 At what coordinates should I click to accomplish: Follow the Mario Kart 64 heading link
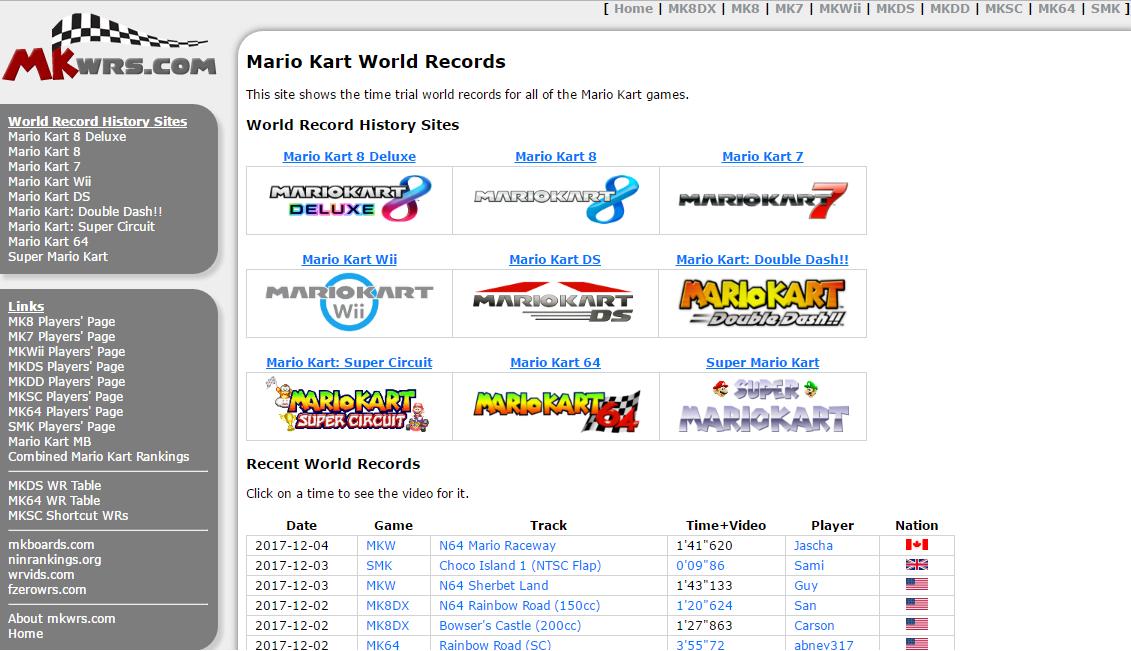555,363
